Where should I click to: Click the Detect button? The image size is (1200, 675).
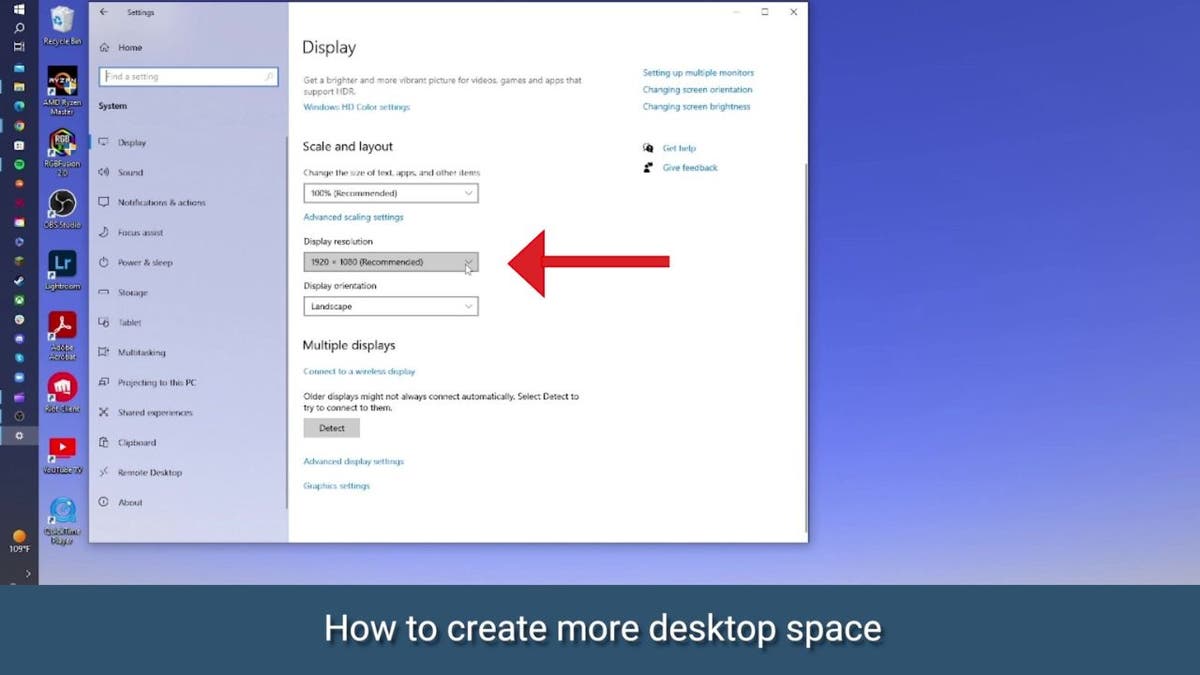pyautogui.click(x=332, y=428)
